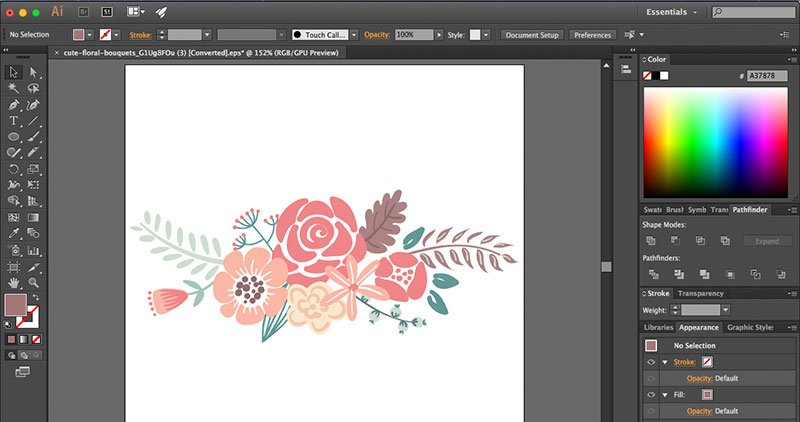Toggle visibility eye of Stroke attribute

pos(651,362)
